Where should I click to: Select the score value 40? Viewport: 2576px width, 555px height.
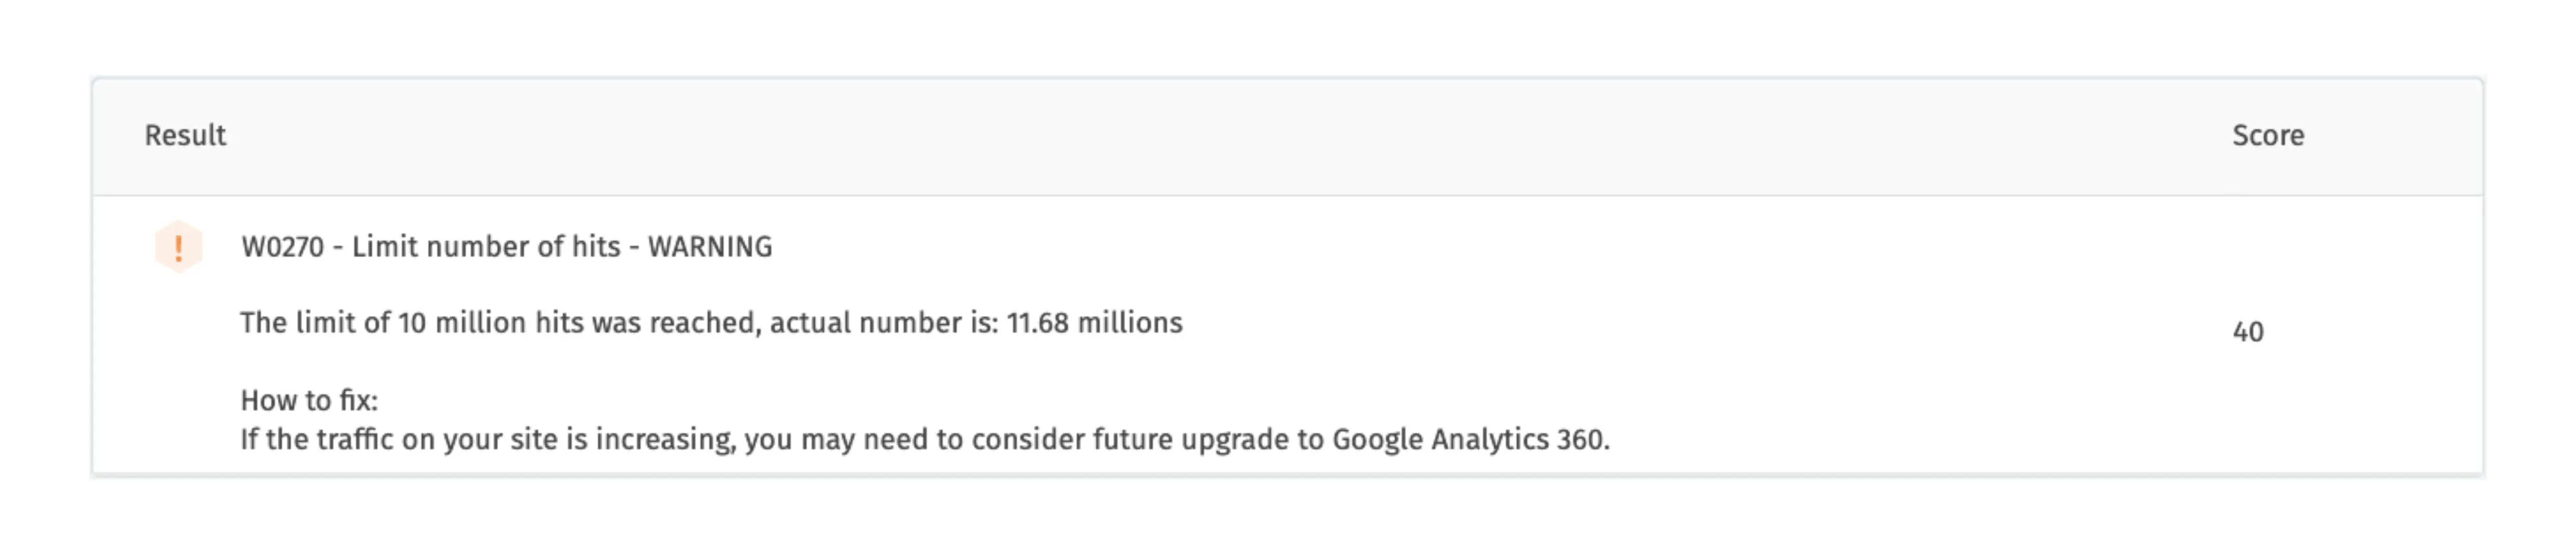[2248, 332]
